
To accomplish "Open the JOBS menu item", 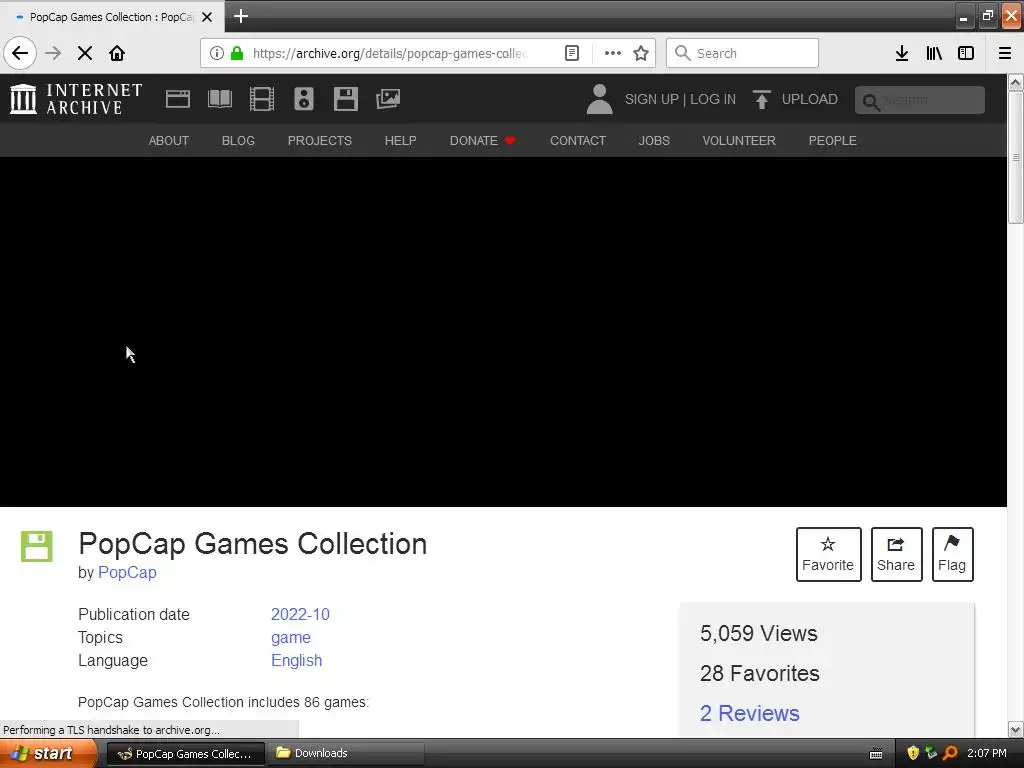I will [654, 140].
